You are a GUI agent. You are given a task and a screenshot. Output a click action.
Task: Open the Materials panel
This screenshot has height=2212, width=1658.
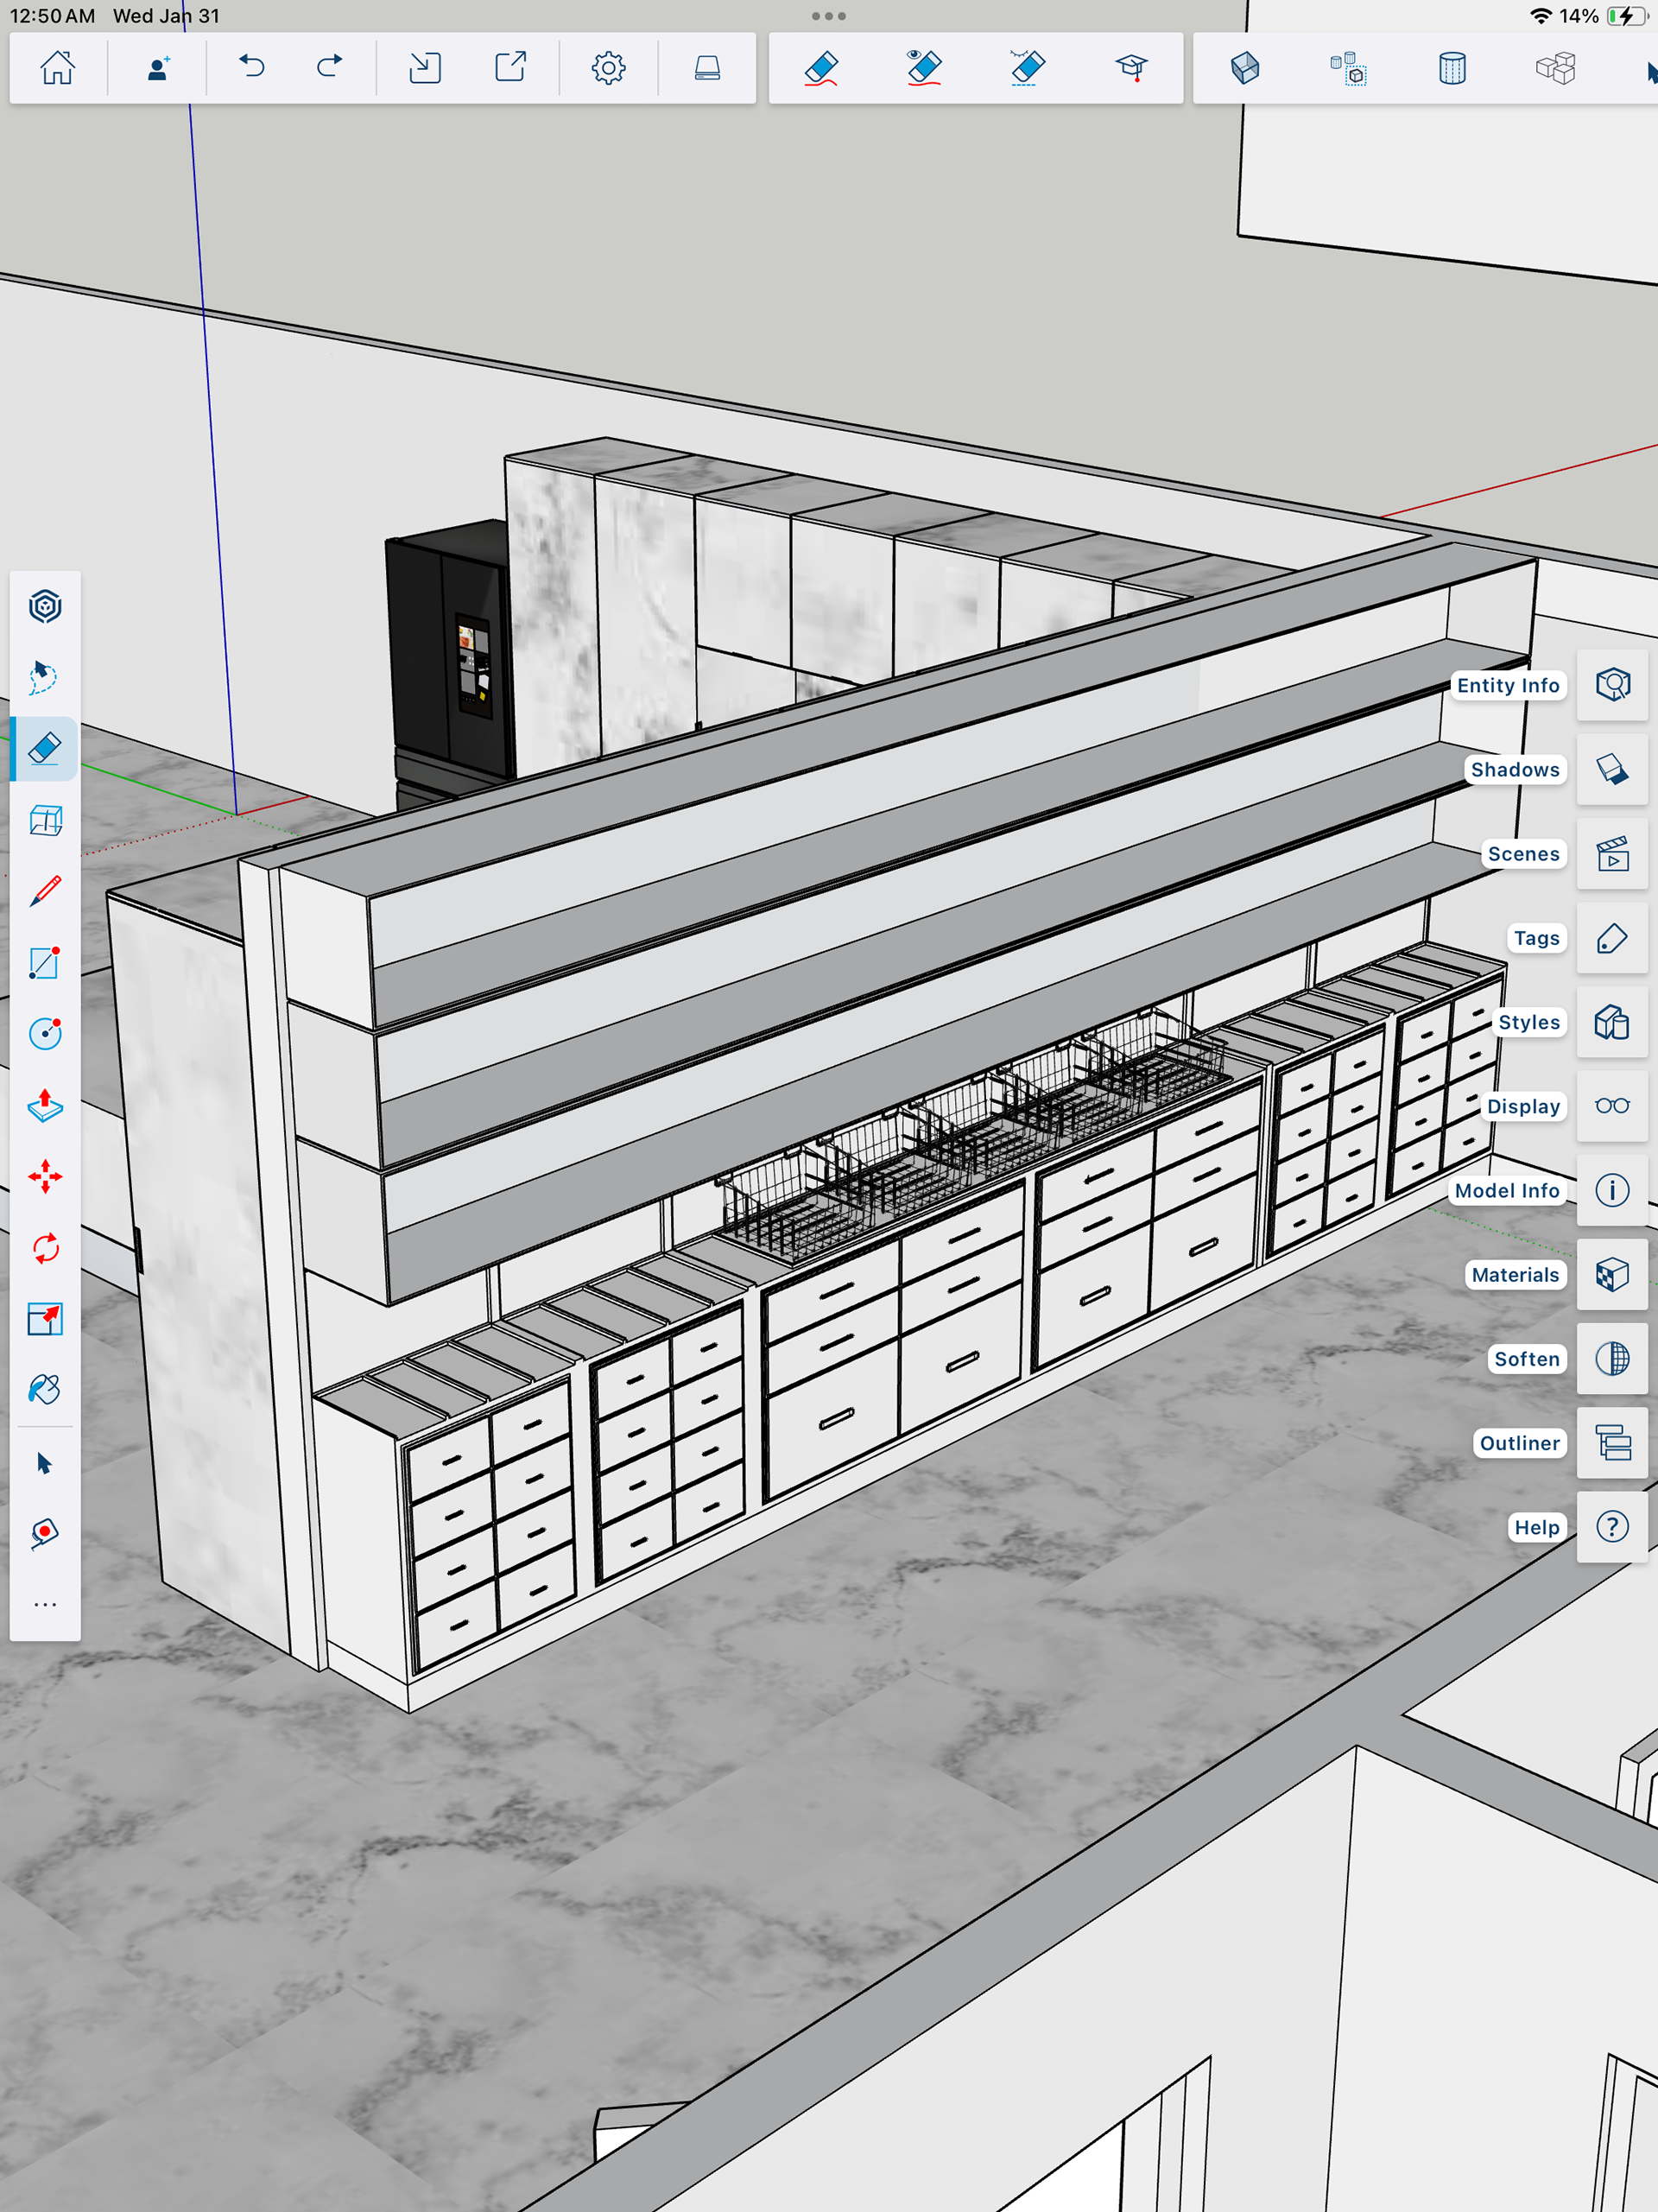[1611, 1275]
